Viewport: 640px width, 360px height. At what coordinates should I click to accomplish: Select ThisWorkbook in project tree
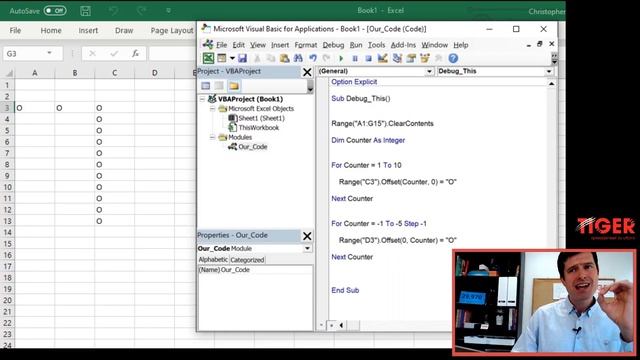(x=259, y=128)
